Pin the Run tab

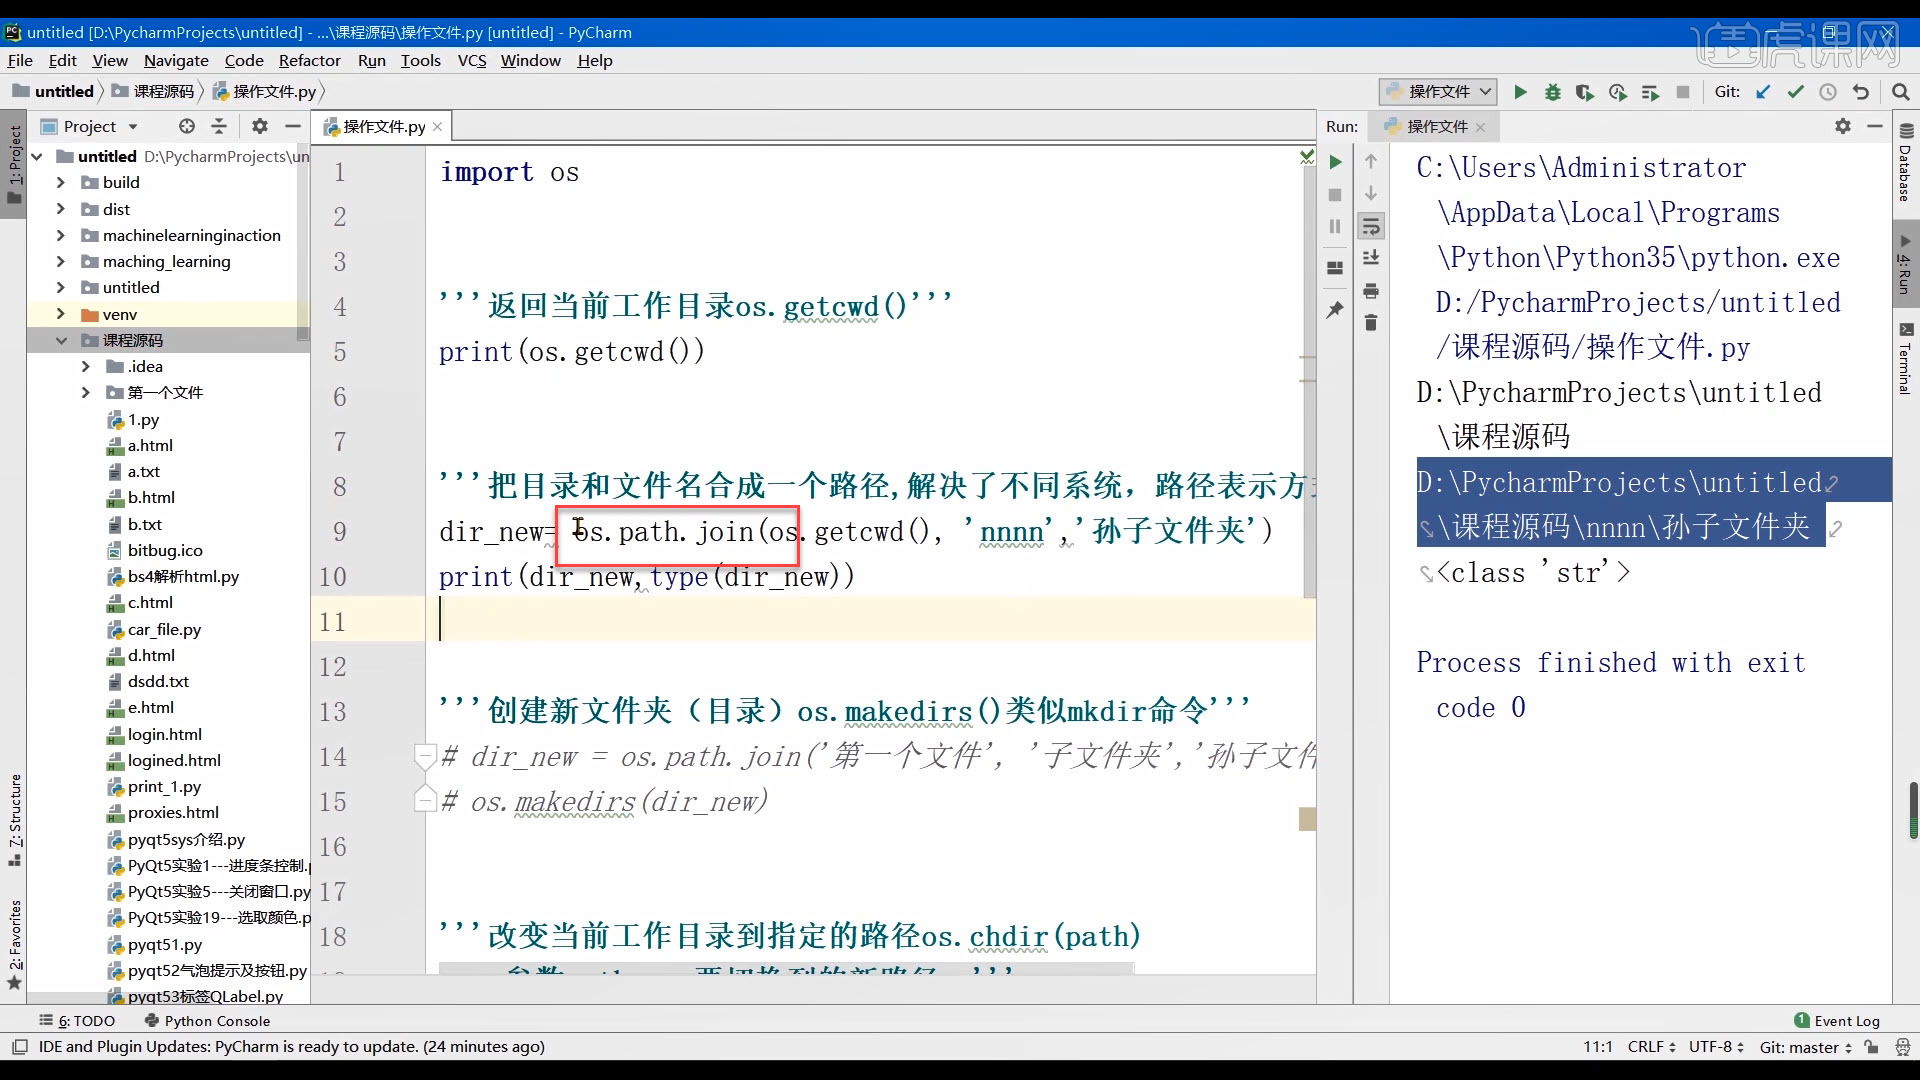[1335, 310]
